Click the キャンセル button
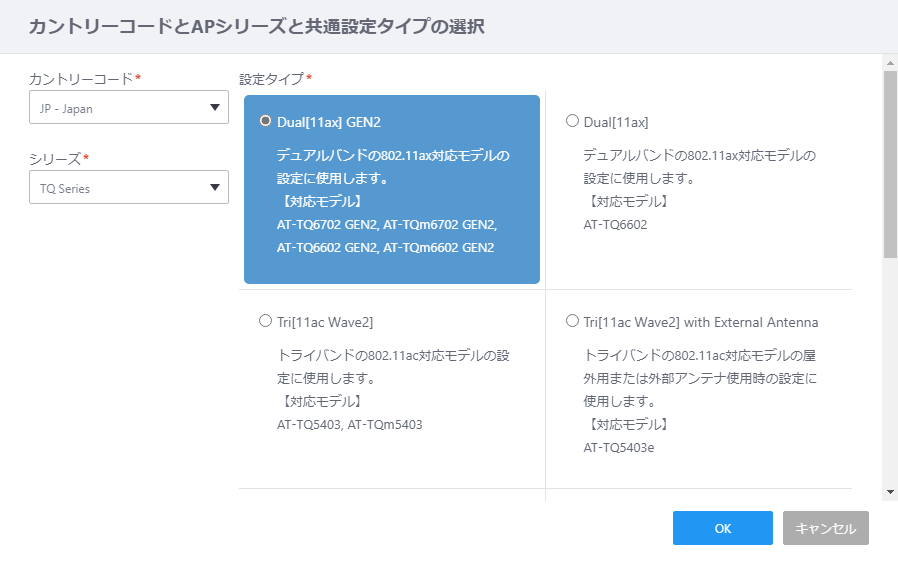This screenshot has height=569, width=898. 826,528
